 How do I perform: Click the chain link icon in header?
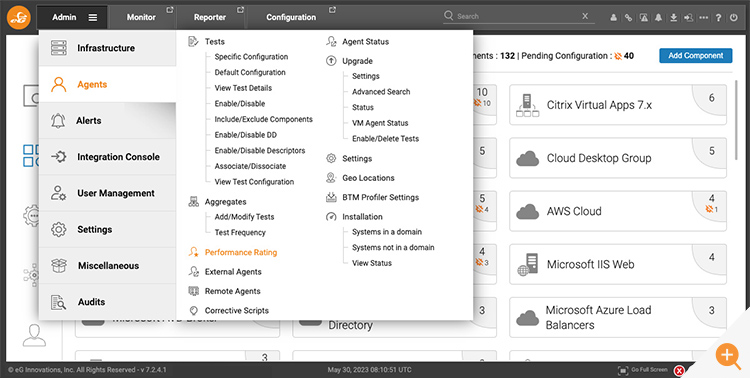click(x=629, y=18)
